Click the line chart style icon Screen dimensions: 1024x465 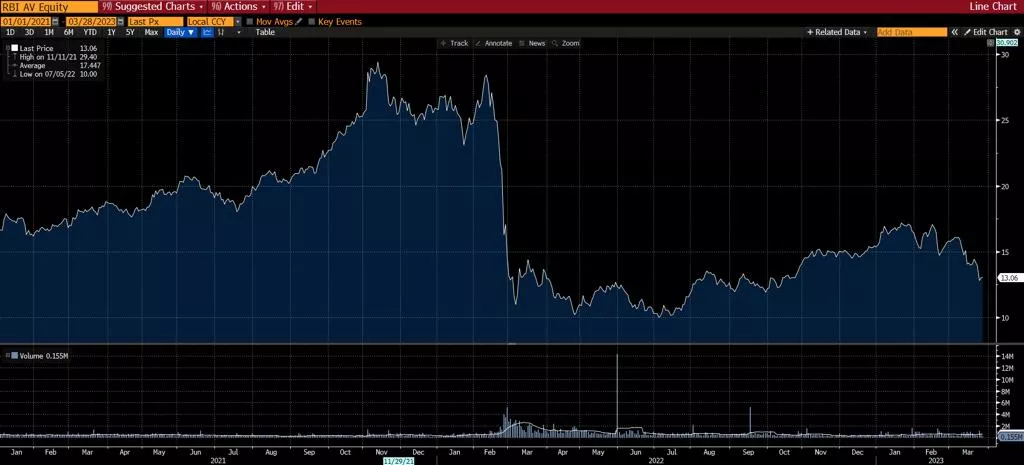click(x=208, y=32)
